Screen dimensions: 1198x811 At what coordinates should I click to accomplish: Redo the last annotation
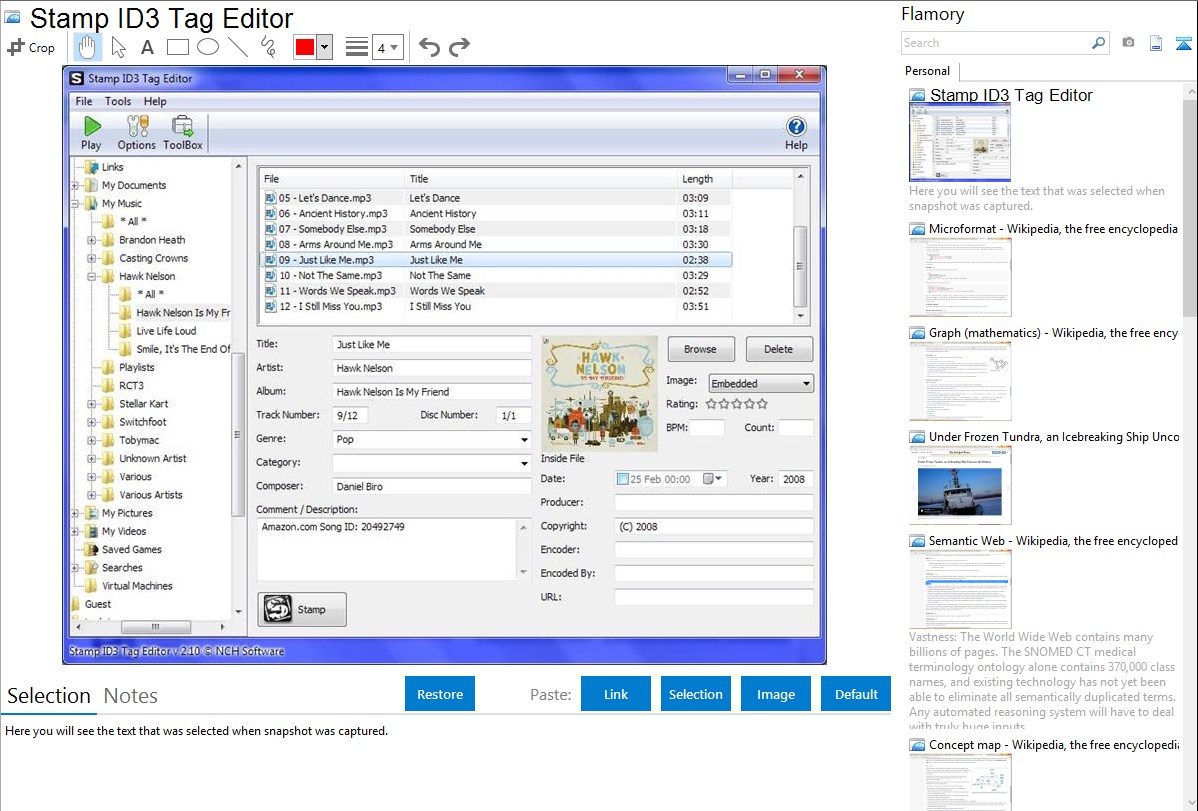click(x=459, y=47)
